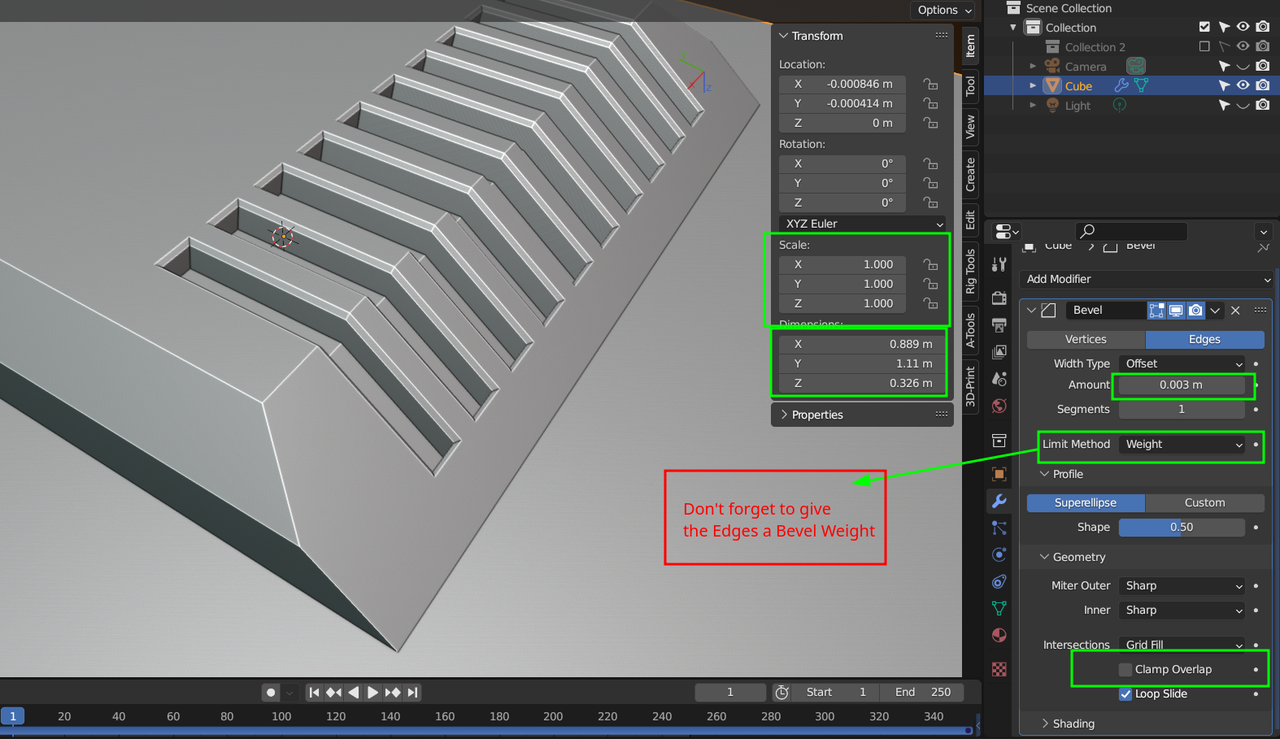Viewport: 1280px width, 739px height.
Task: Open the Object Data properties triangle icon
Action: pos(998,608)
